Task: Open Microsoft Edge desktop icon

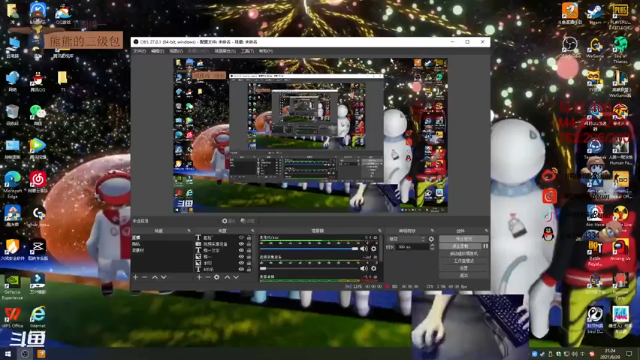Action: (13, 184)
